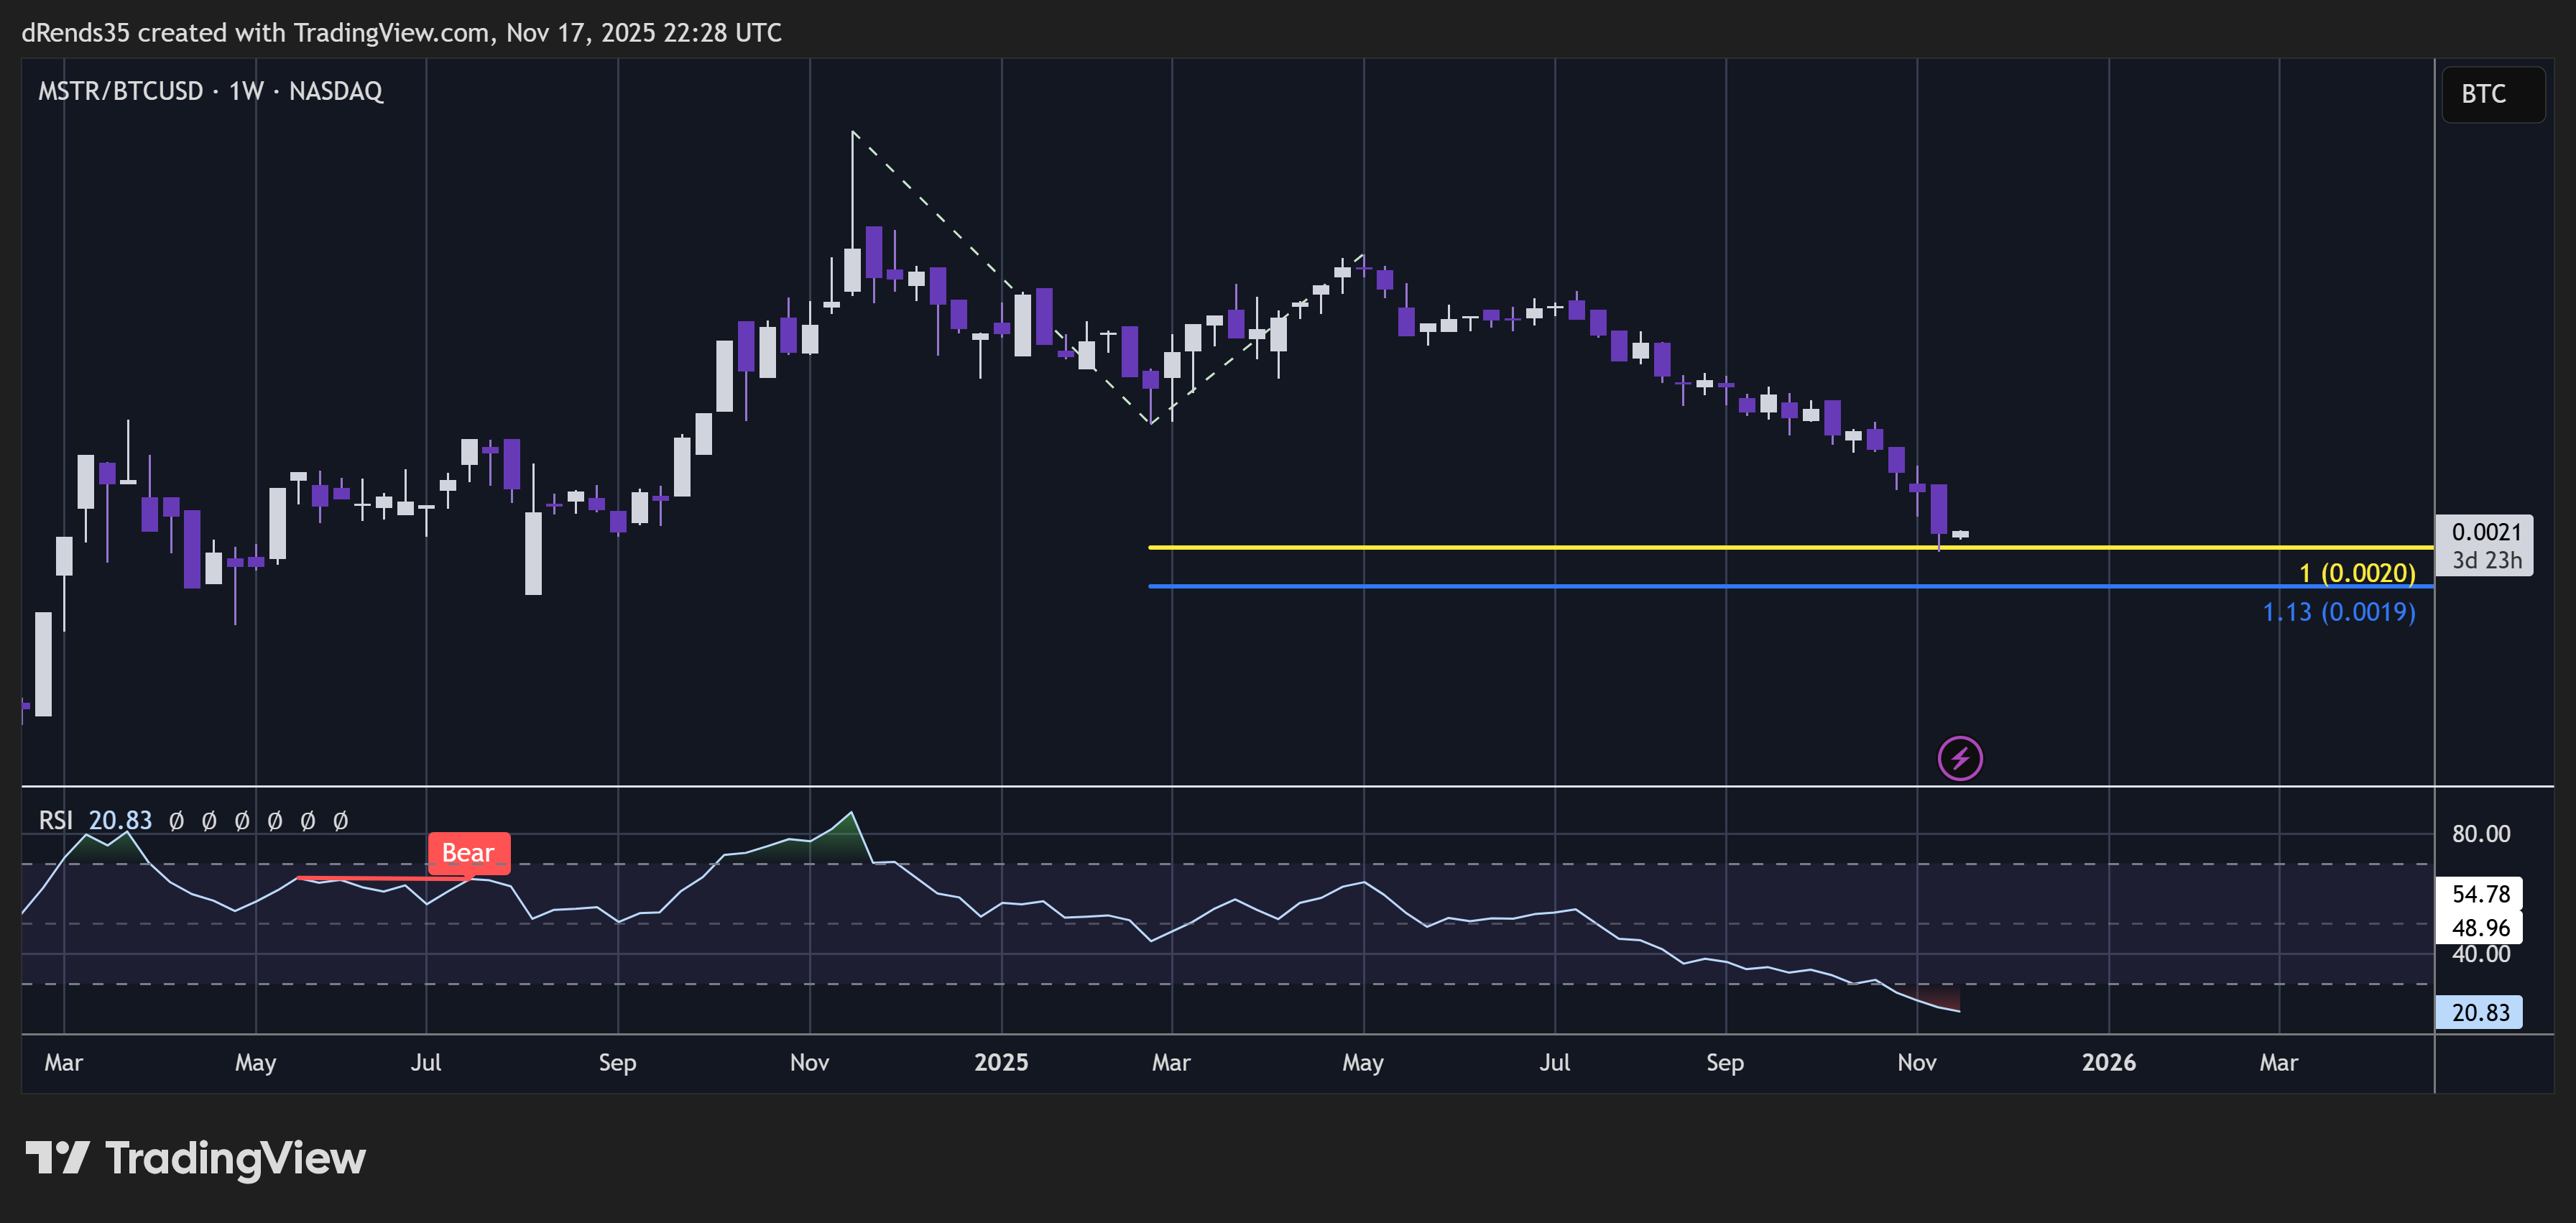Click the 2025 label on time axis
The width and height of the screenshot is (2576, 1223).
(x=1001, y=1062)
